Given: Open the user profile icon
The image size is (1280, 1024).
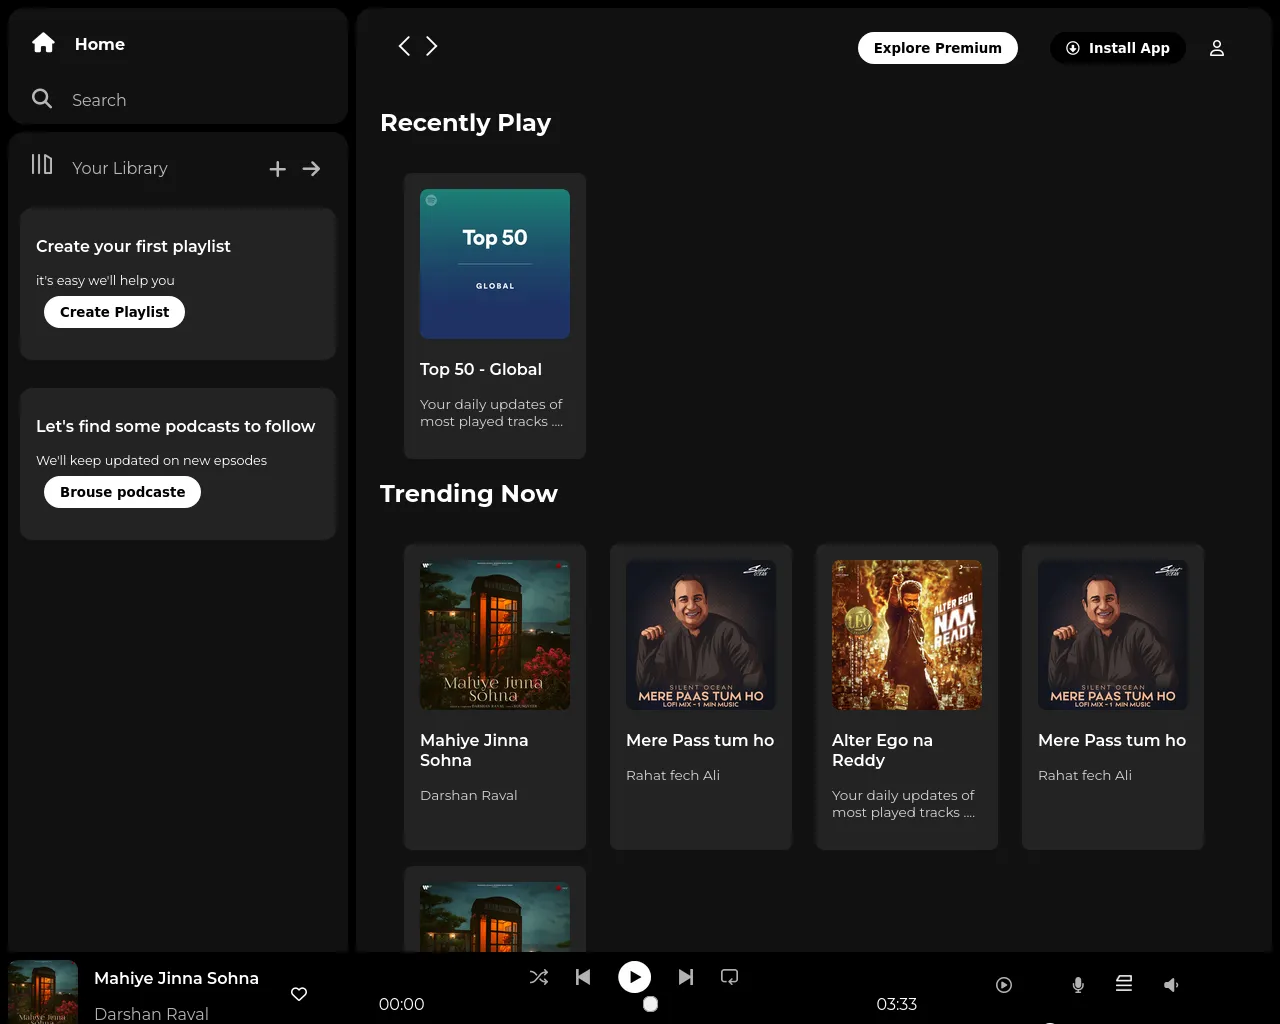Looking at the screenshot, I should [x=1217, y=48].
